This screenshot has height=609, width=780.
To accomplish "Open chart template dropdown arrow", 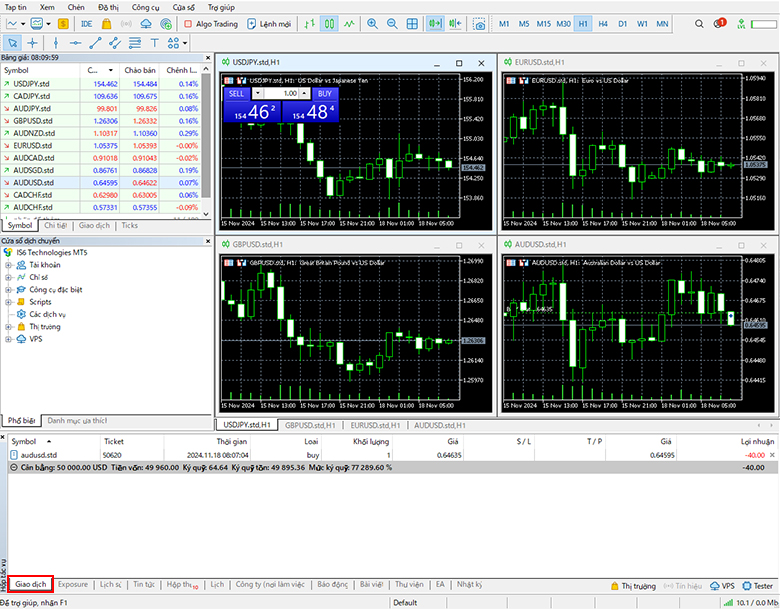I will (48, 24).
